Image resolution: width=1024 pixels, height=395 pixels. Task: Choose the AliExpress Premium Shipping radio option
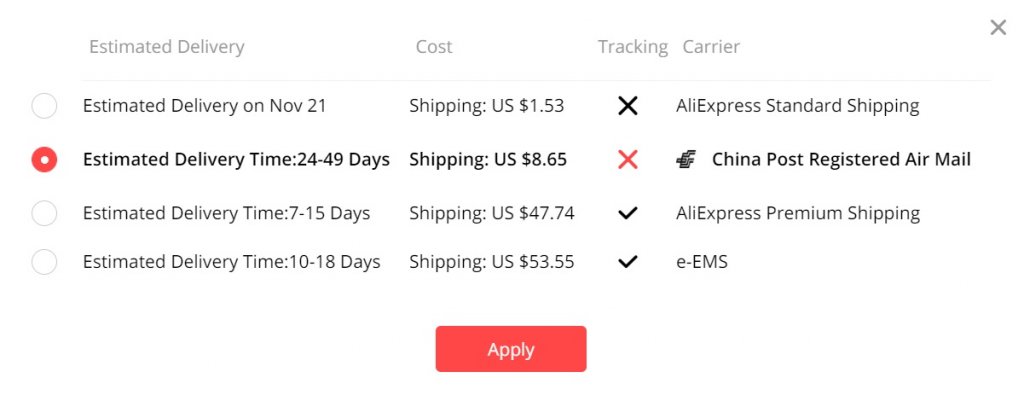tap(44, 213)
